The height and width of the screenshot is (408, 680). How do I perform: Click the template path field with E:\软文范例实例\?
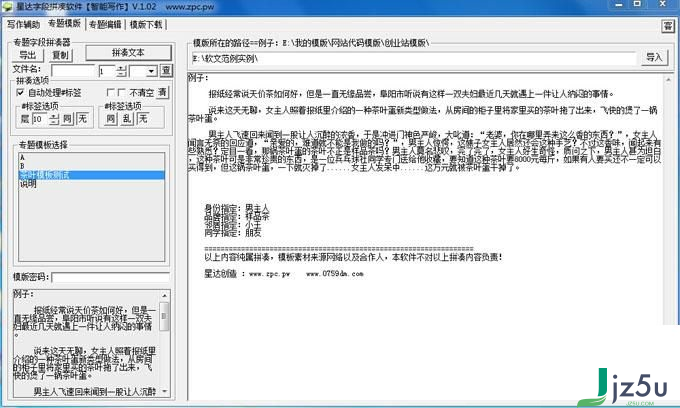(415, 58)
